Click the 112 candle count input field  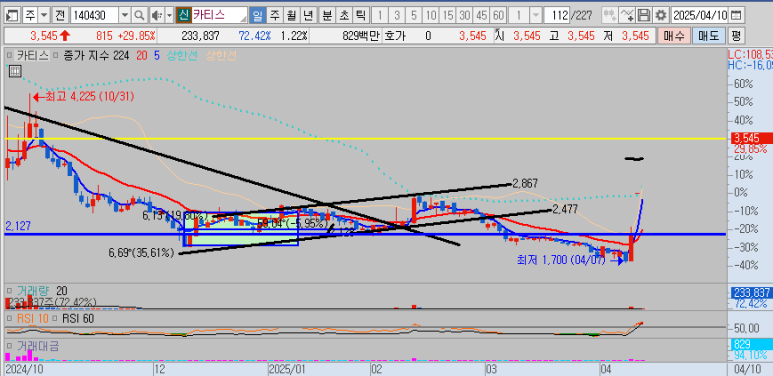pyautogui.click(x=557, y=15)
